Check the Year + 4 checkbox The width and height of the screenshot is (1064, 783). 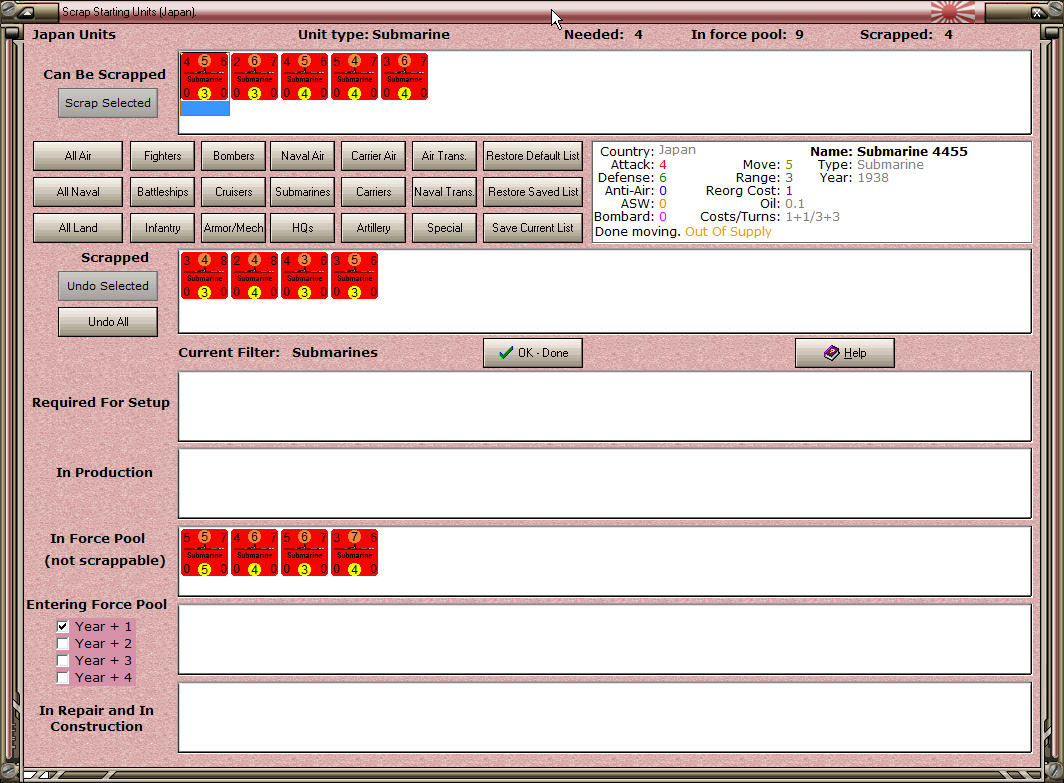[x=62, y=677]
